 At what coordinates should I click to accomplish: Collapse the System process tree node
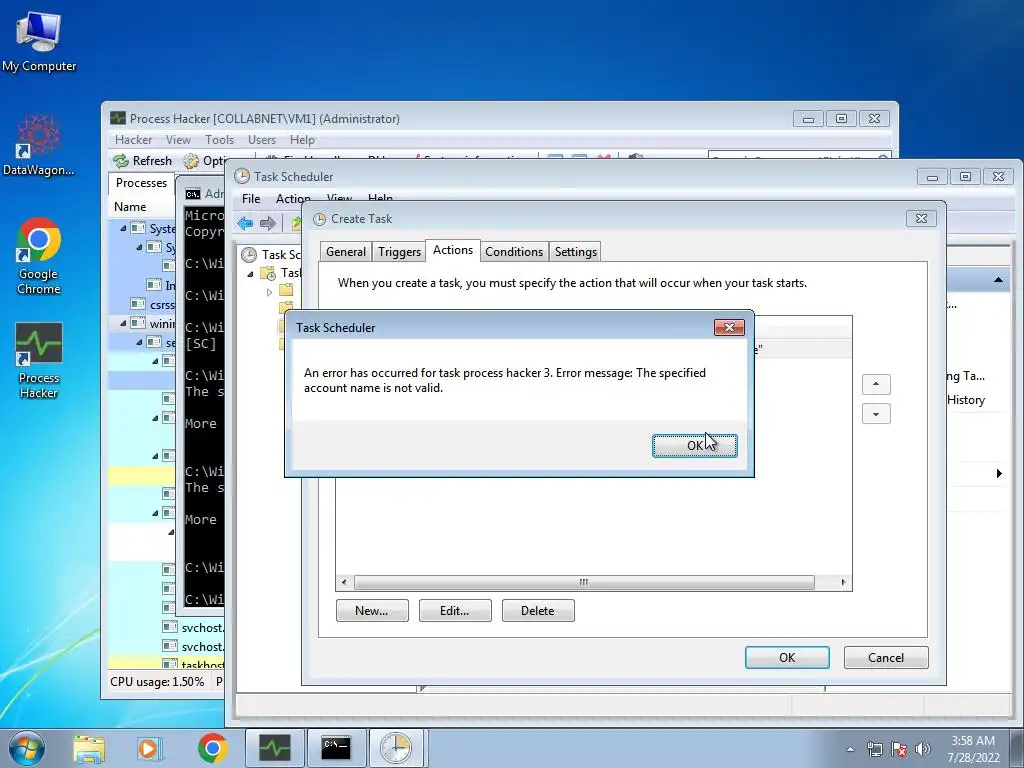[x=123, y=229]
